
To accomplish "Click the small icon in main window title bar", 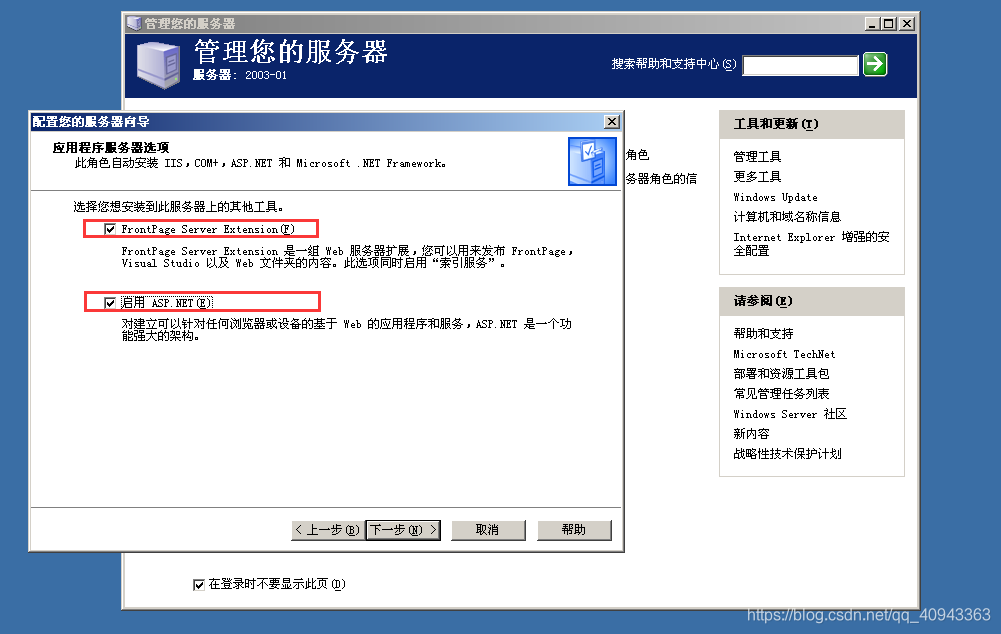I will pyautogui.click(x=133, y=24).
